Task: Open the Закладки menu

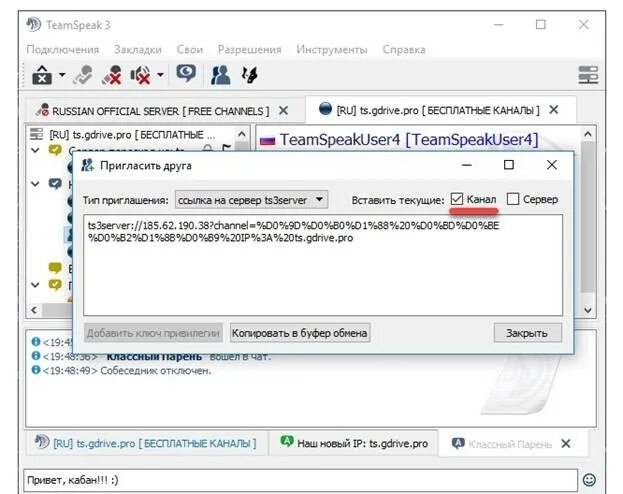Action: 138,50
